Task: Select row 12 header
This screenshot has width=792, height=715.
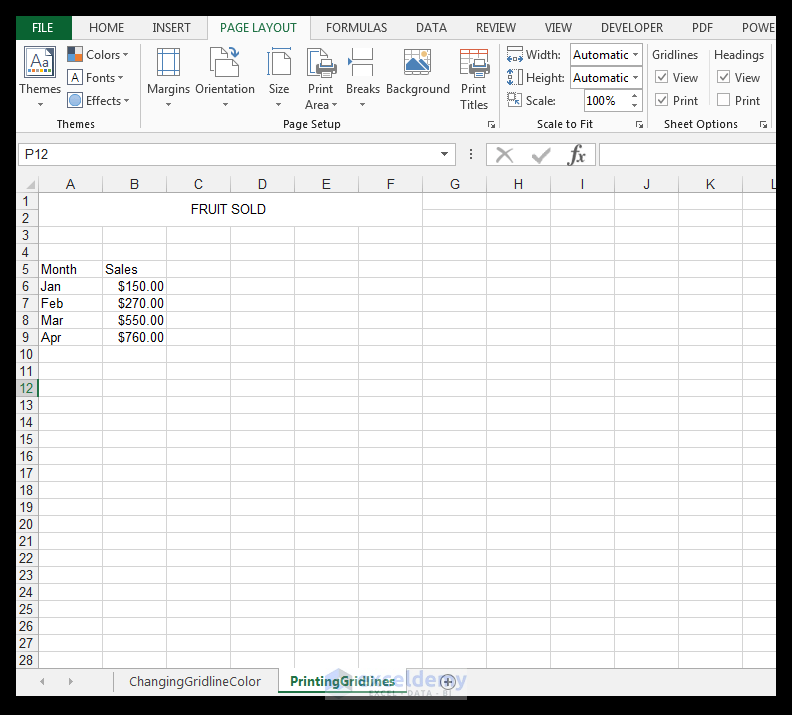Action: pyautogui.click(x=27, y=388)
